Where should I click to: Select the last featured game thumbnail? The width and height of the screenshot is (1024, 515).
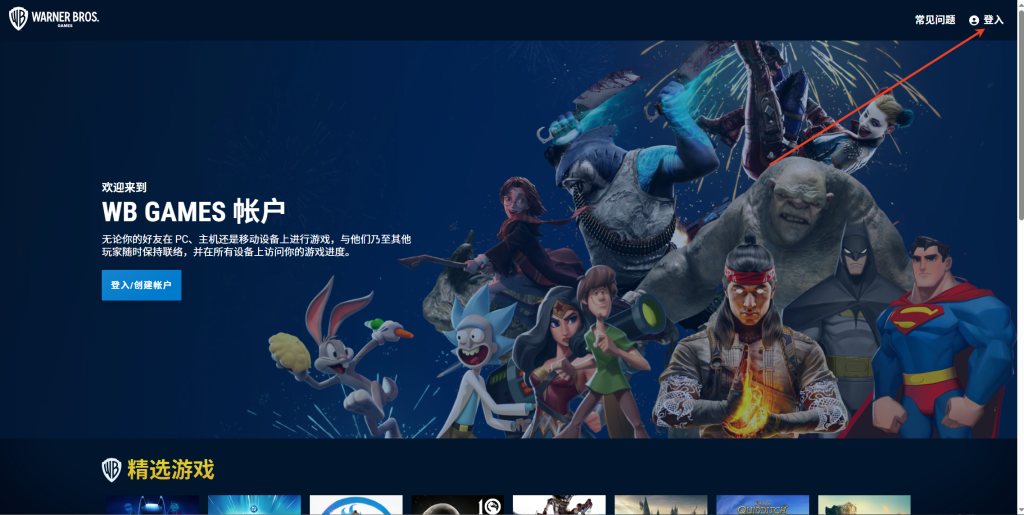click(x=864, y=505)
